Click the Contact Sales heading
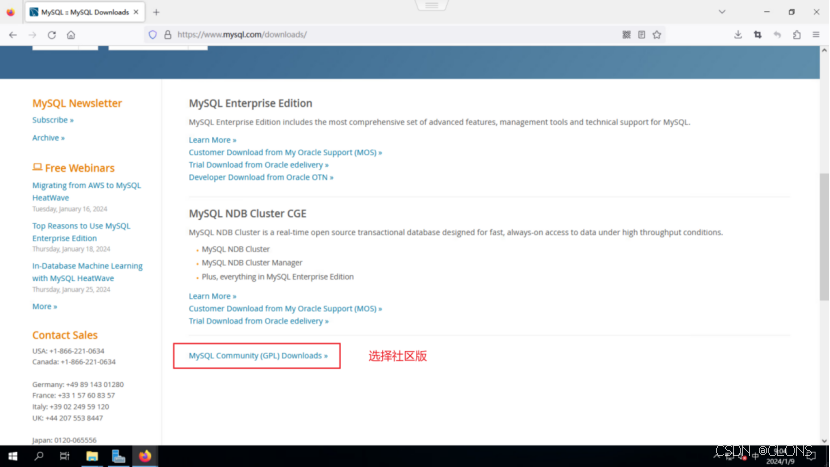Screen dimensions: 830x467 tap(65, 335)
